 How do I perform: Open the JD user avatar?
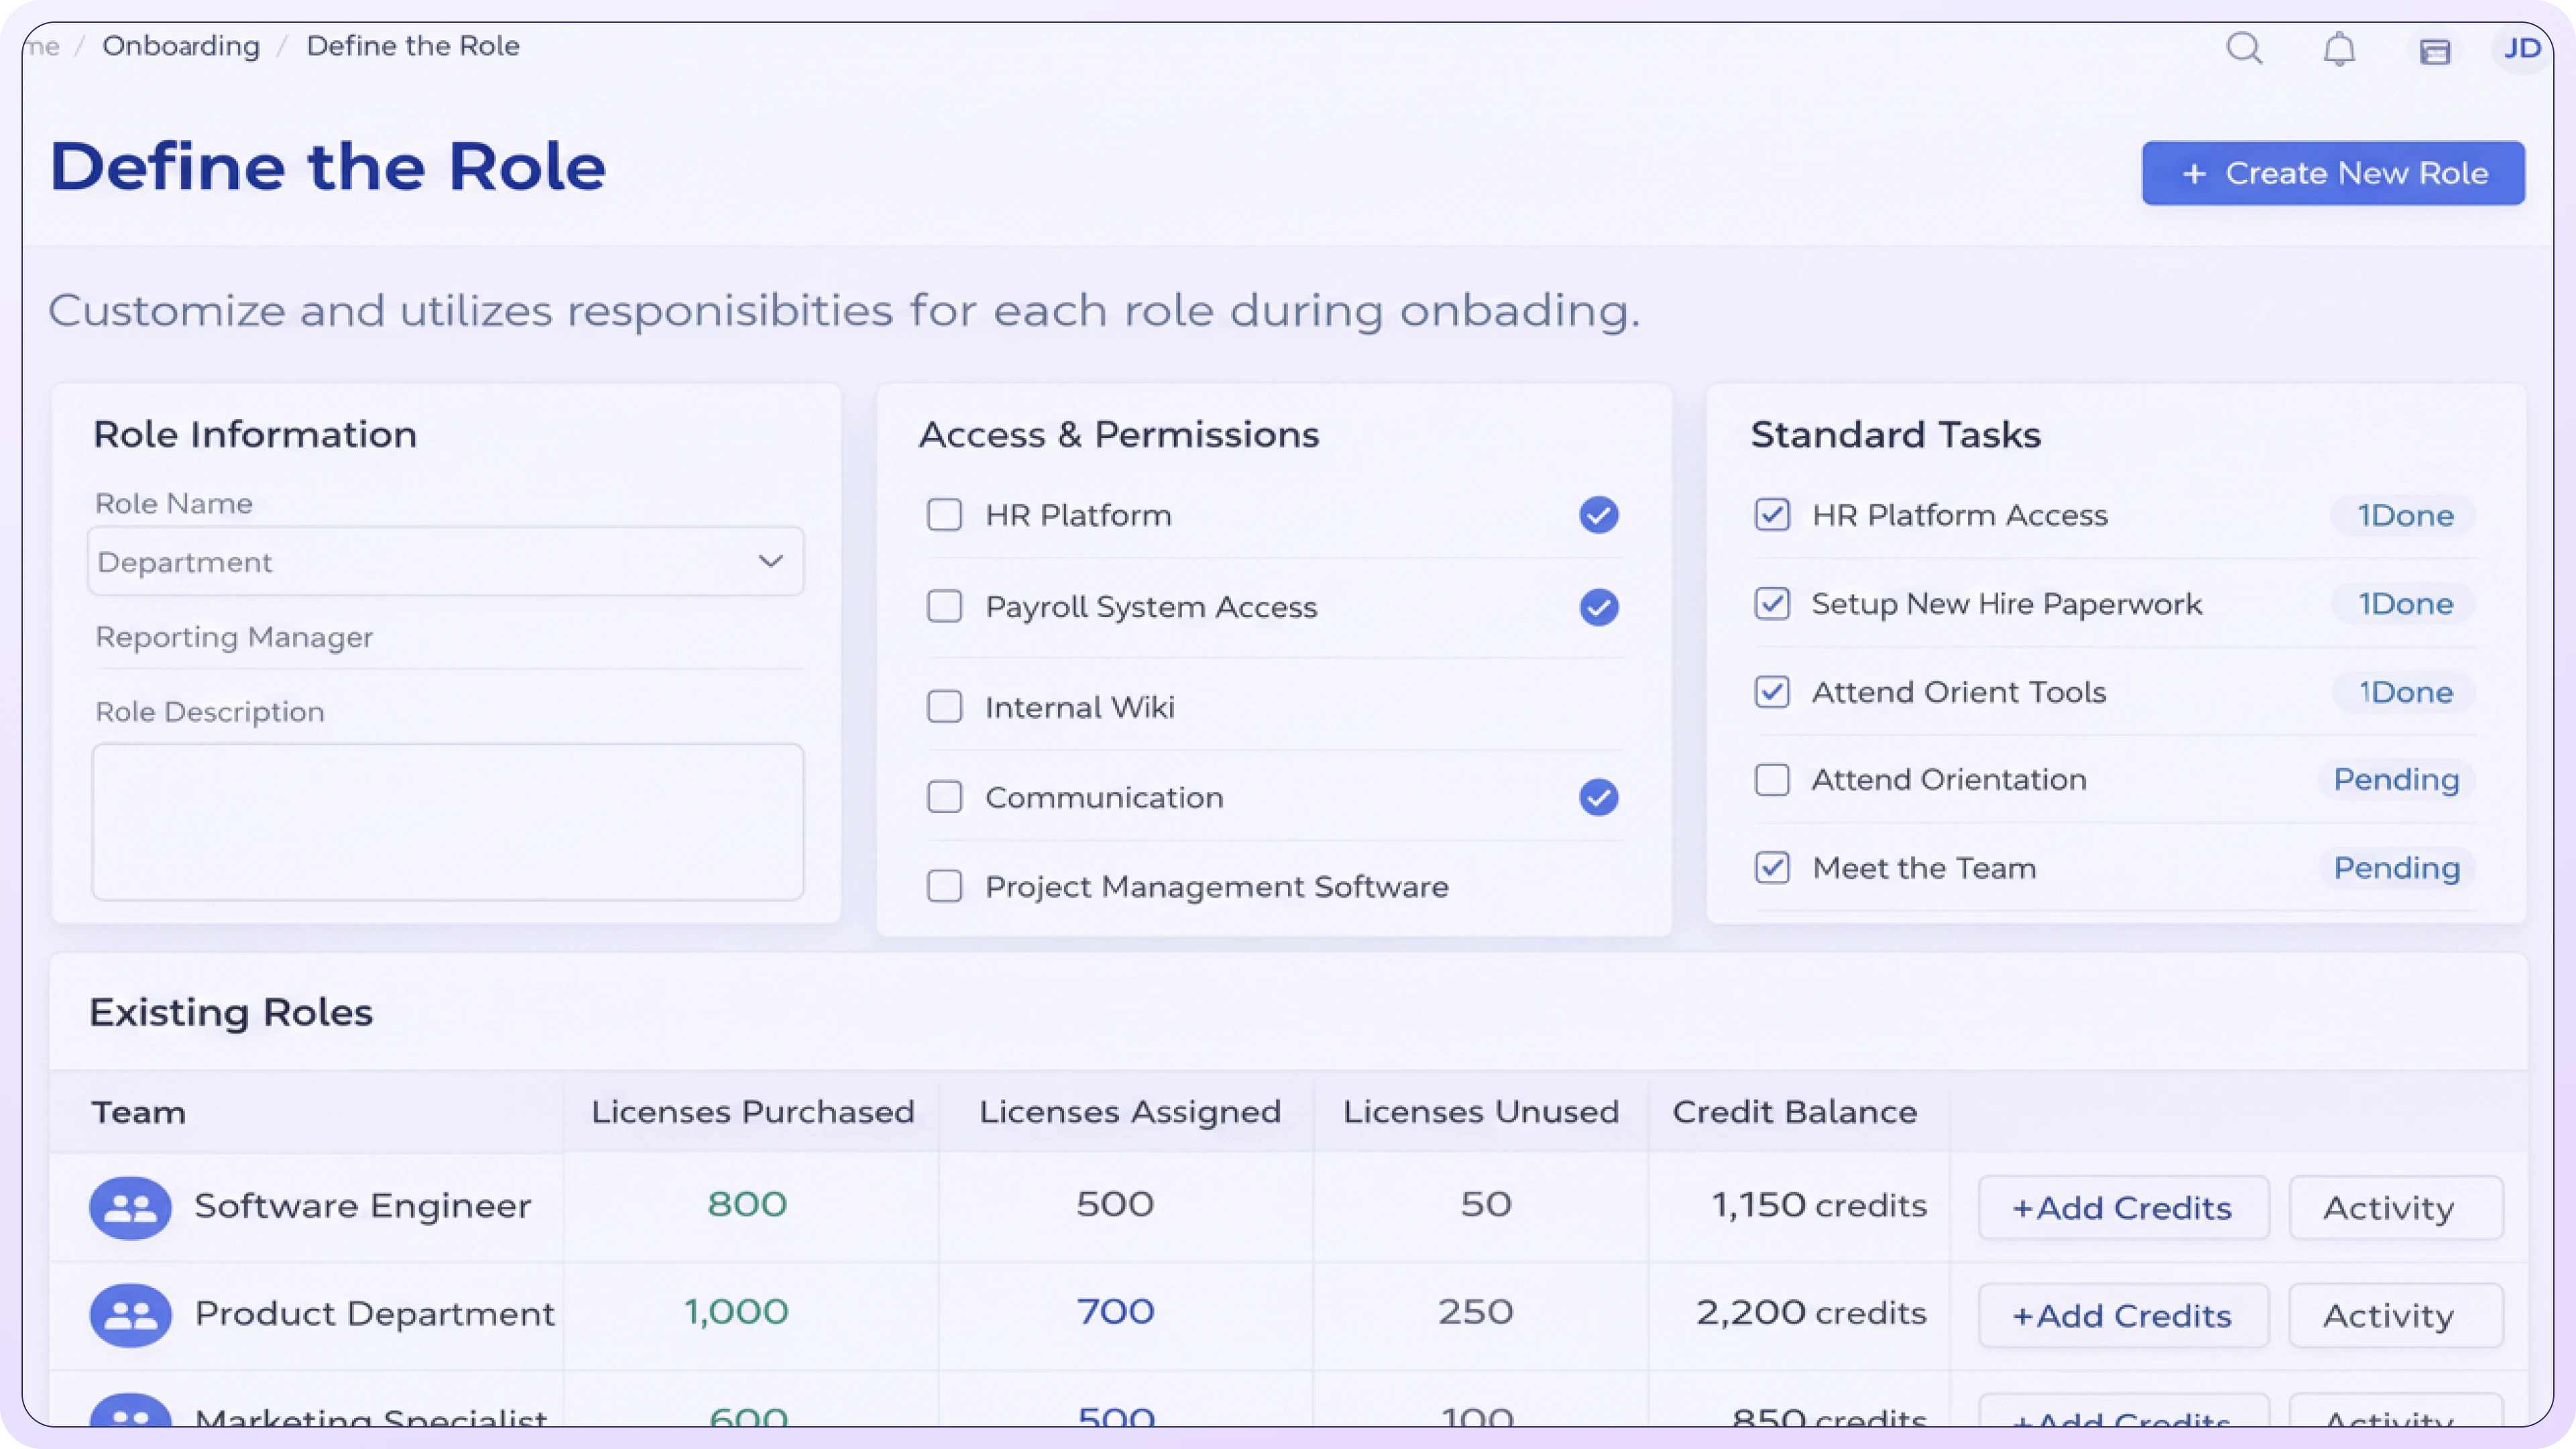(2521, 49)
